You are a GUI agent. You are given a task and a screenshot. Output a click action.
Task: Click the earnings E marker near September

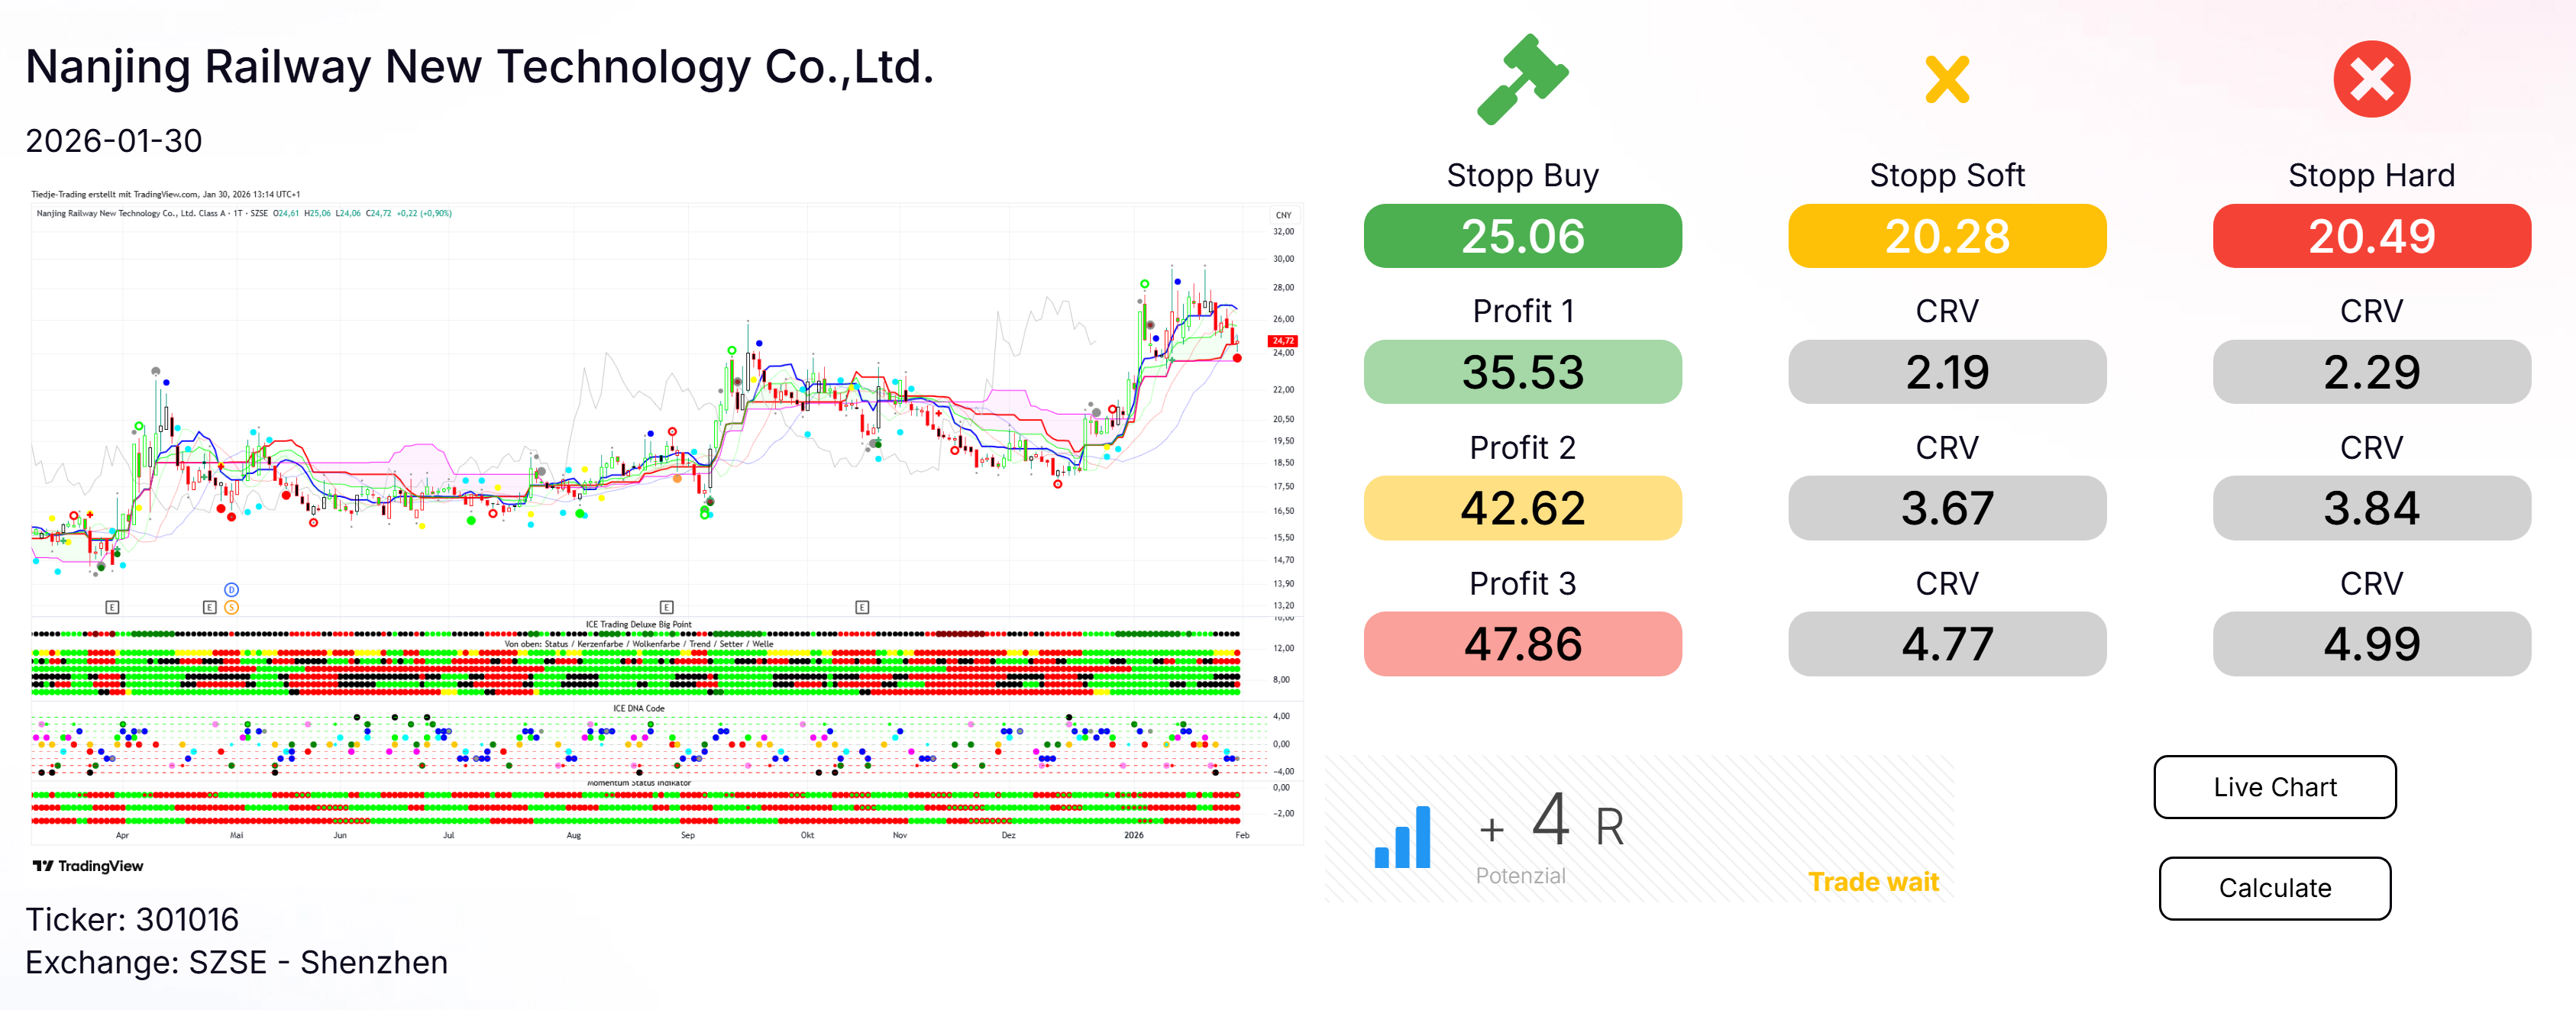pyautogui.click(x=667, y=607)
